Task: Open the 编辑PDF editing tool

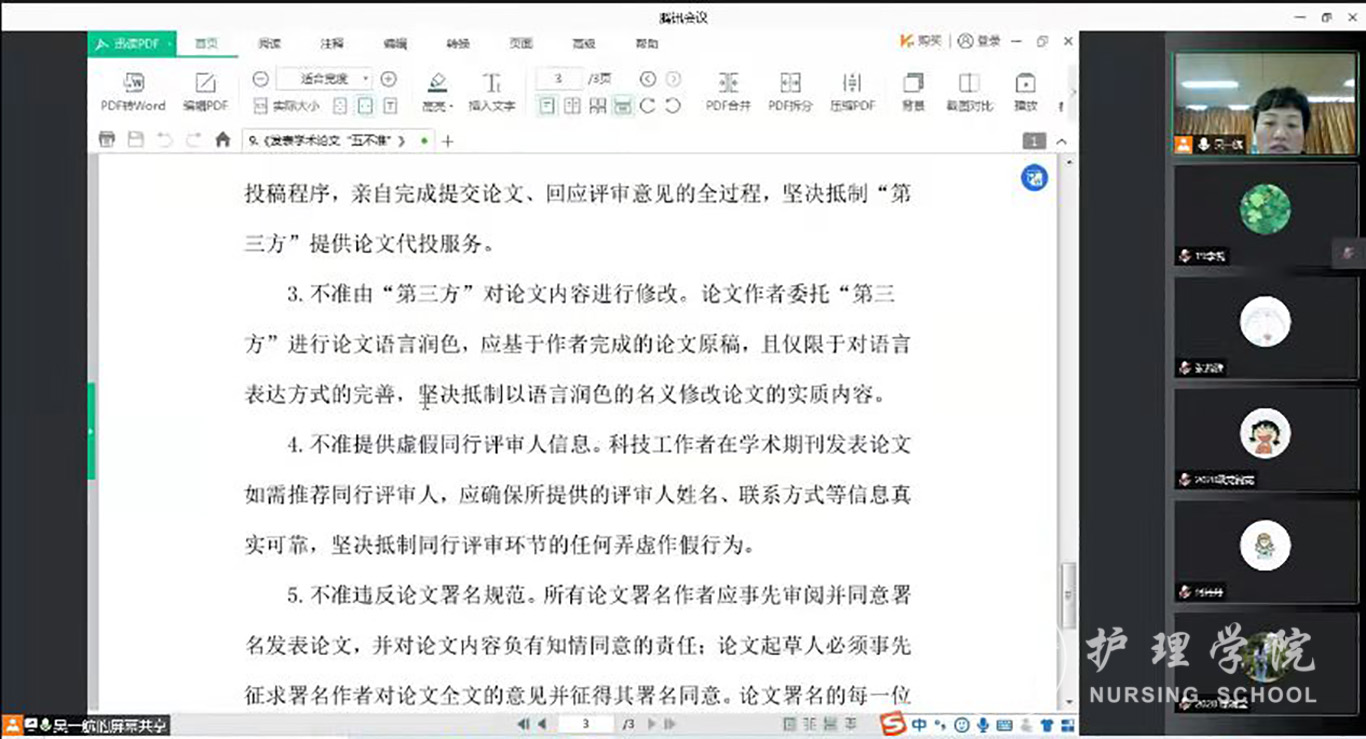Action: point(205,91)
